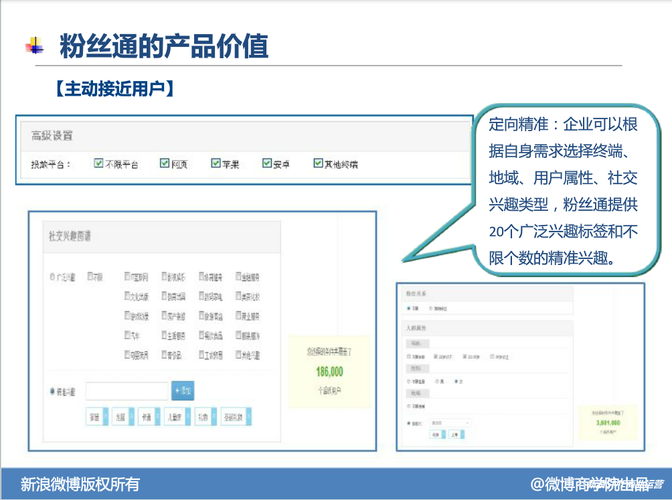Select the 精准兴趣 radio button
This screenshot has width=672, height=500.
tap(52, 391)
